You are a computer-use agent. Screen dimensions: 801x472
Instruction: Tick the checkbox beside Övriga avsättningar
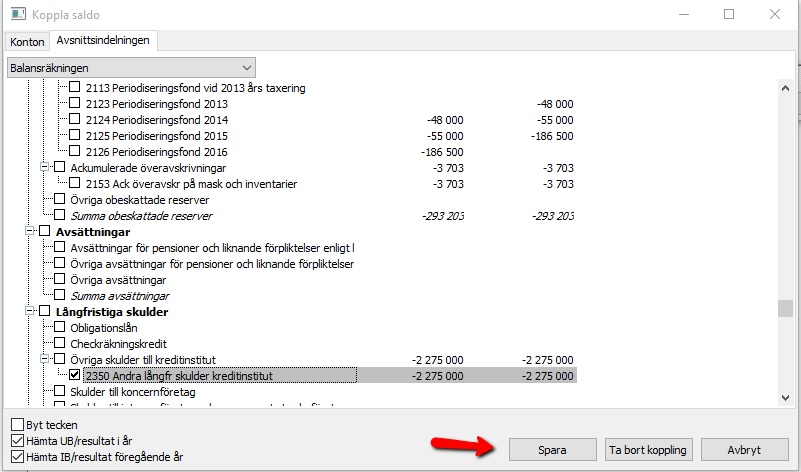60,279
